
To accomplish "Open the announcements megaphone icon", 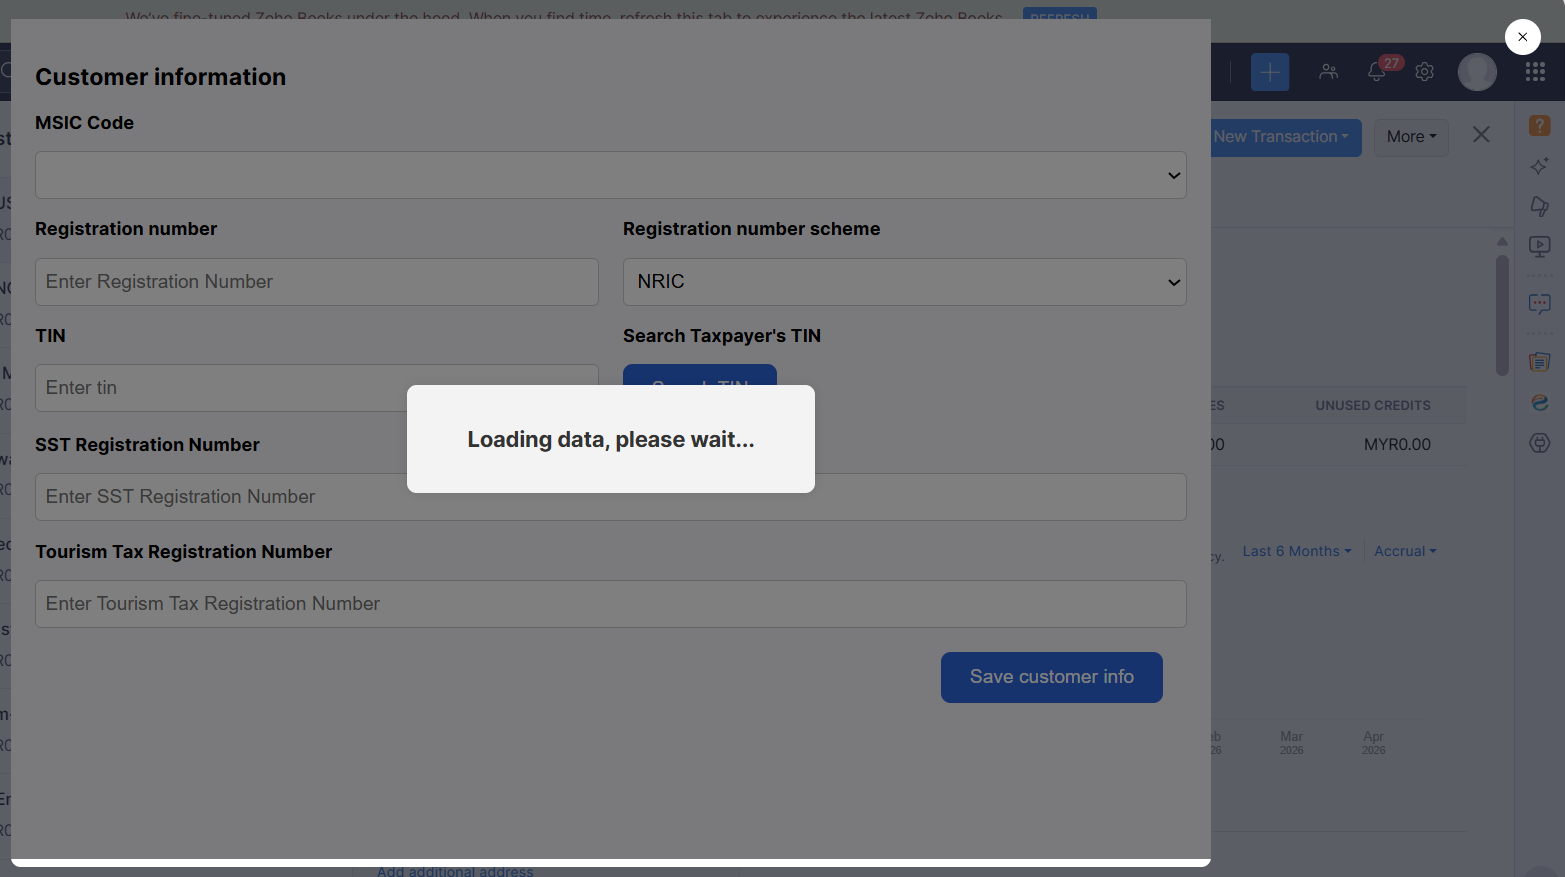I will tap(1539, 206).
